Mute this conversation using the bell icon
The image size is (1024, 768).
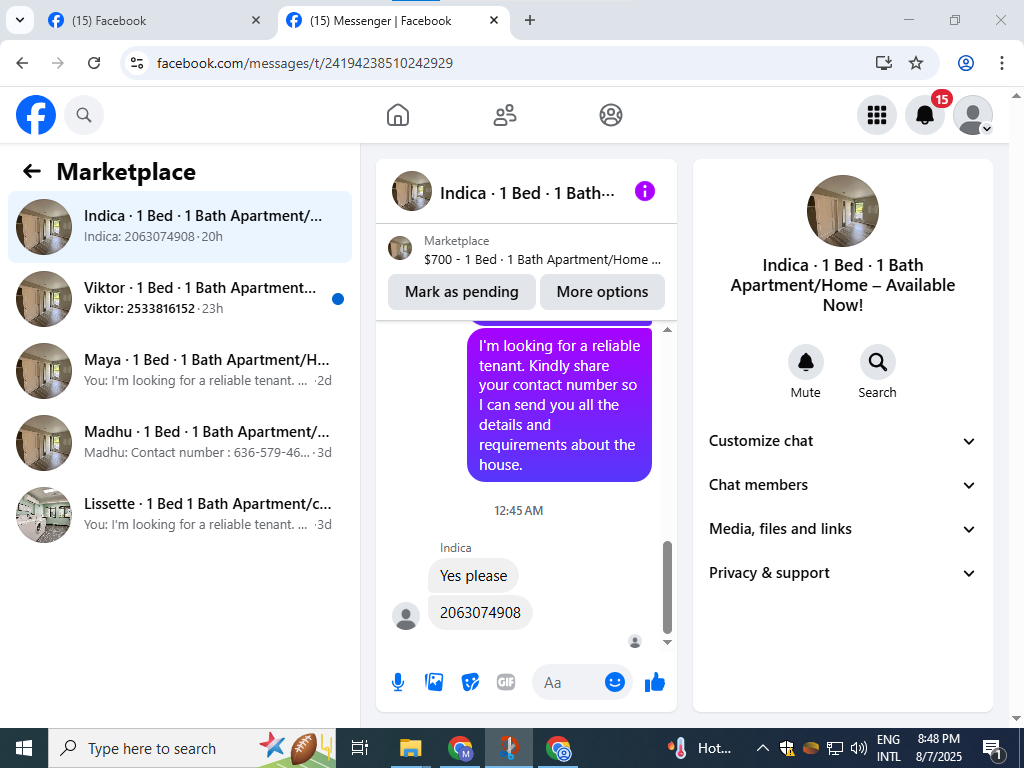pos(805,362)
